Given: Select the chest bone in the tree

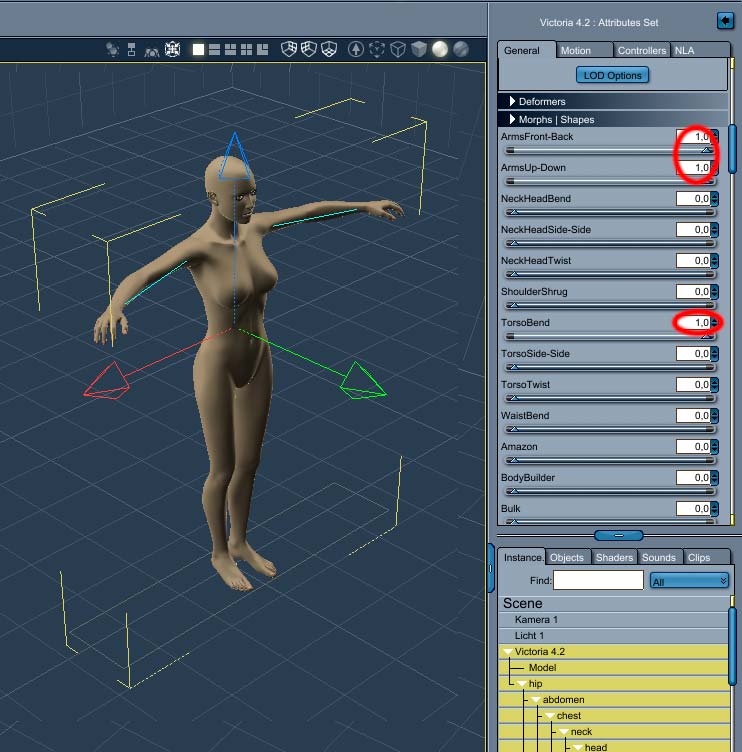Looking at the screenshot, I should coord(613,716).
